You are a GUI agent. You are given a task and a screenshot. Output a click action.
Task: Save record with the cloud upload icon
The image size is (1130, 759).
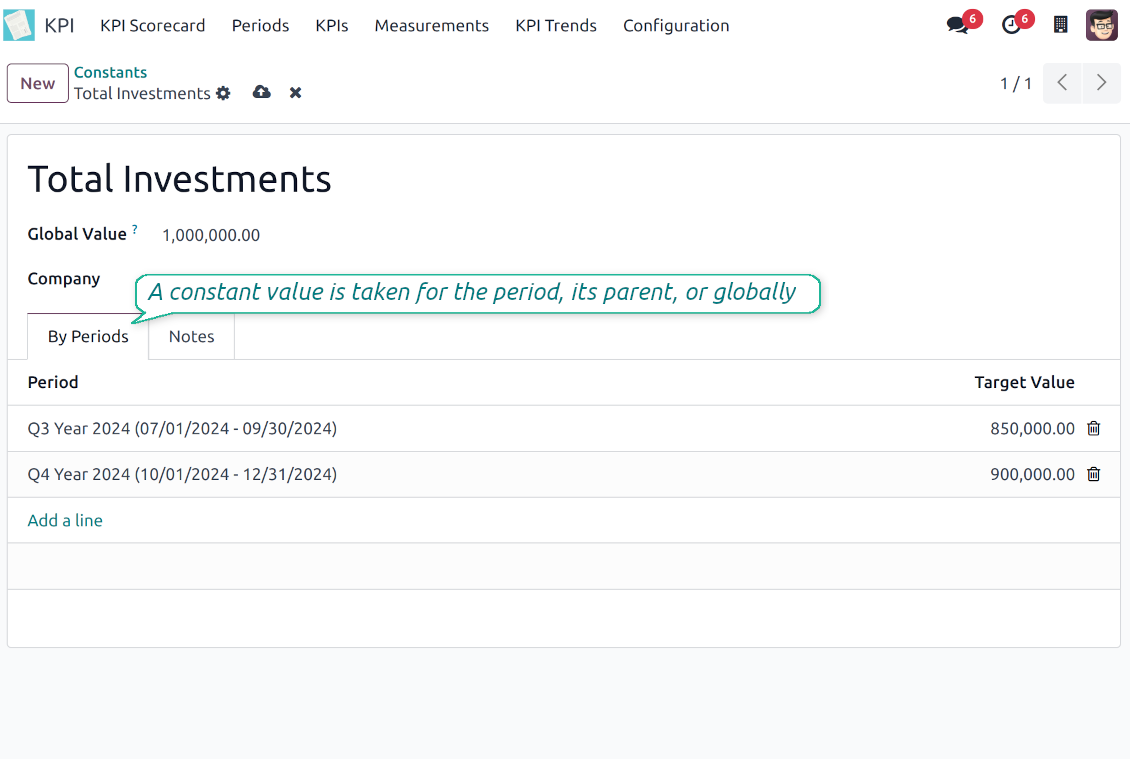click(x=262, y=92)
